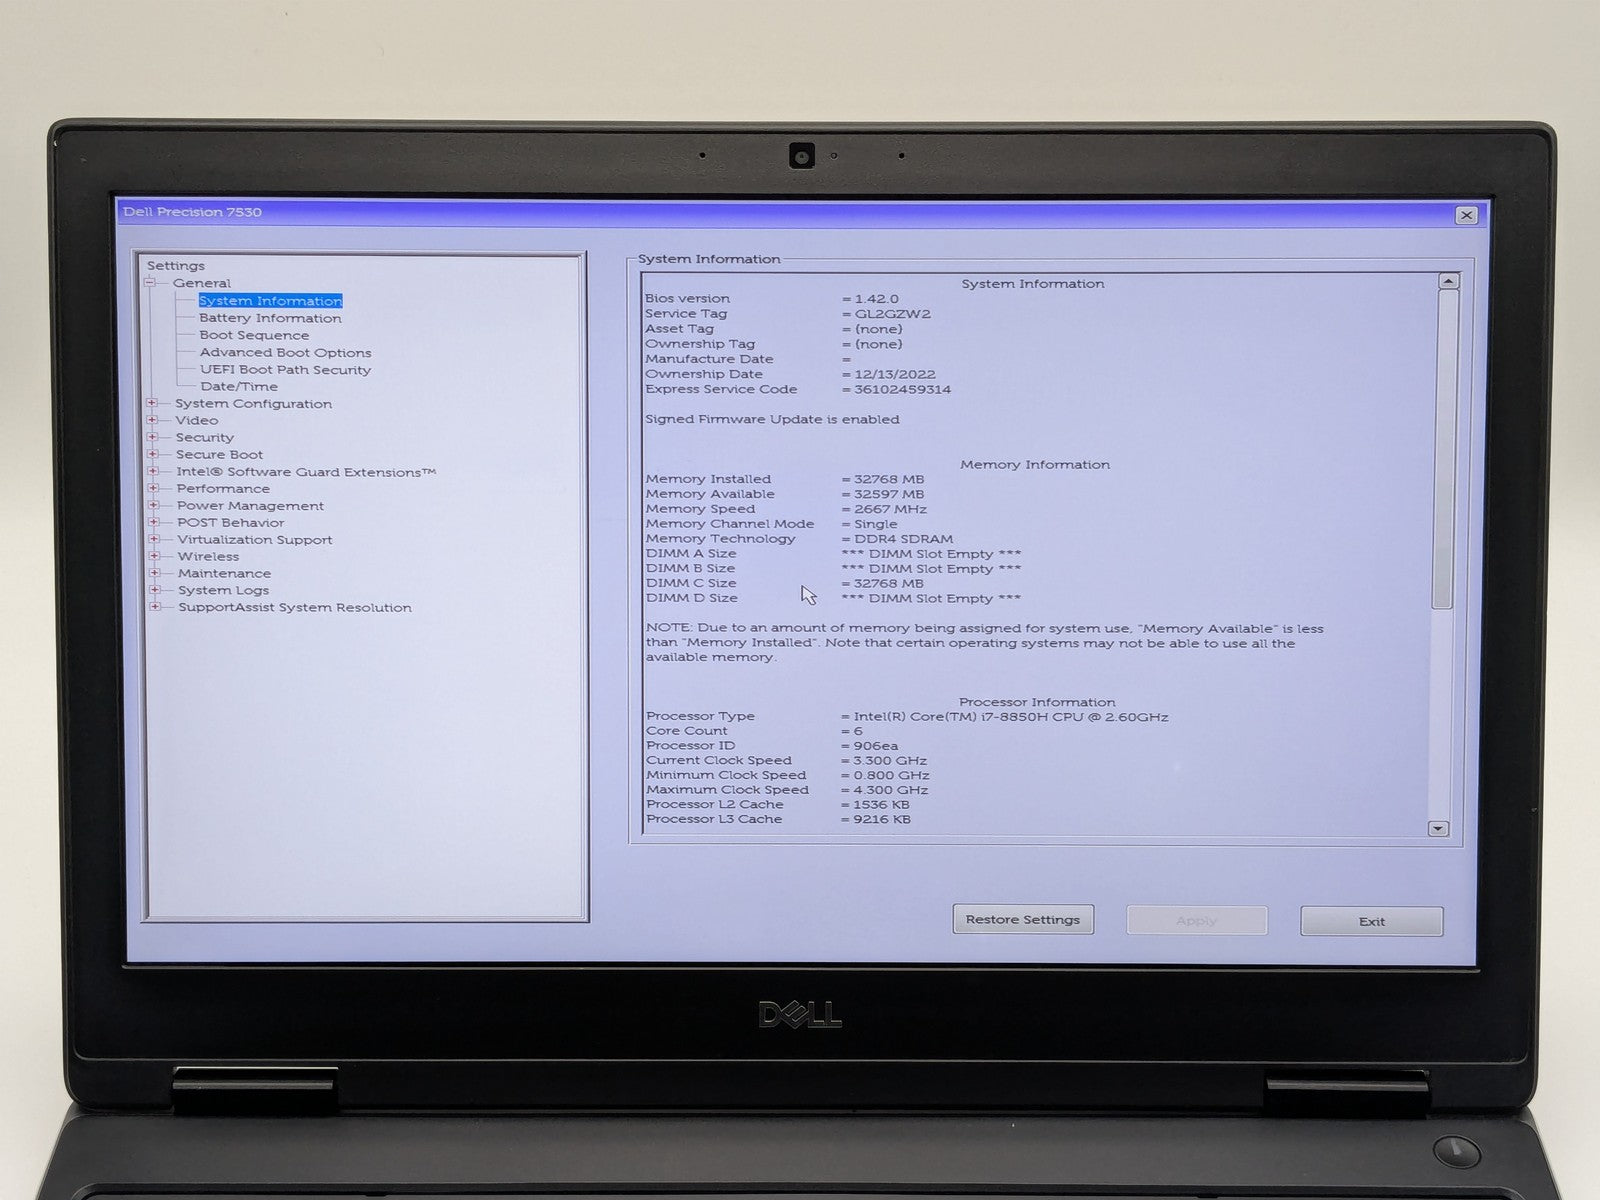1600x1200 pixels.
Task: Click Memory Channel Mode value Single
Action: point(876,524)
